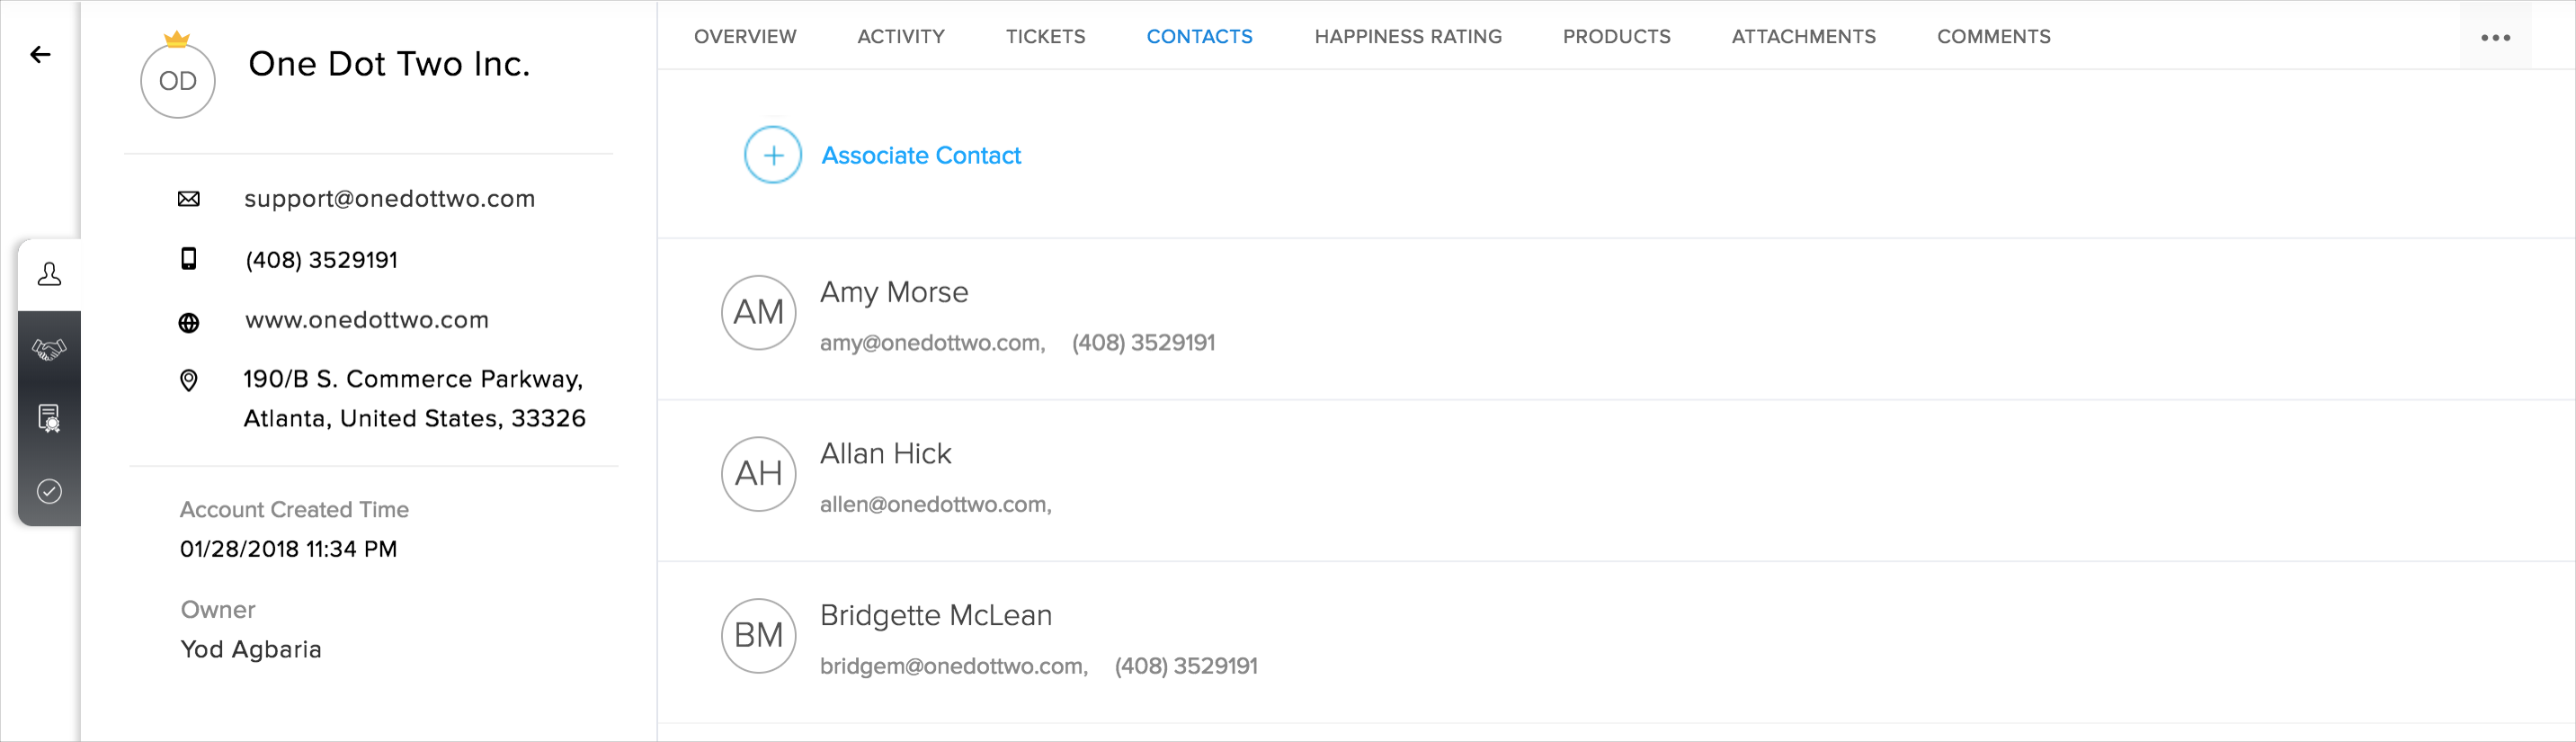Open www.onedottwo.com website link
Image resolution: width=2576 pixels, height=742 pixels.
point(367,320)
